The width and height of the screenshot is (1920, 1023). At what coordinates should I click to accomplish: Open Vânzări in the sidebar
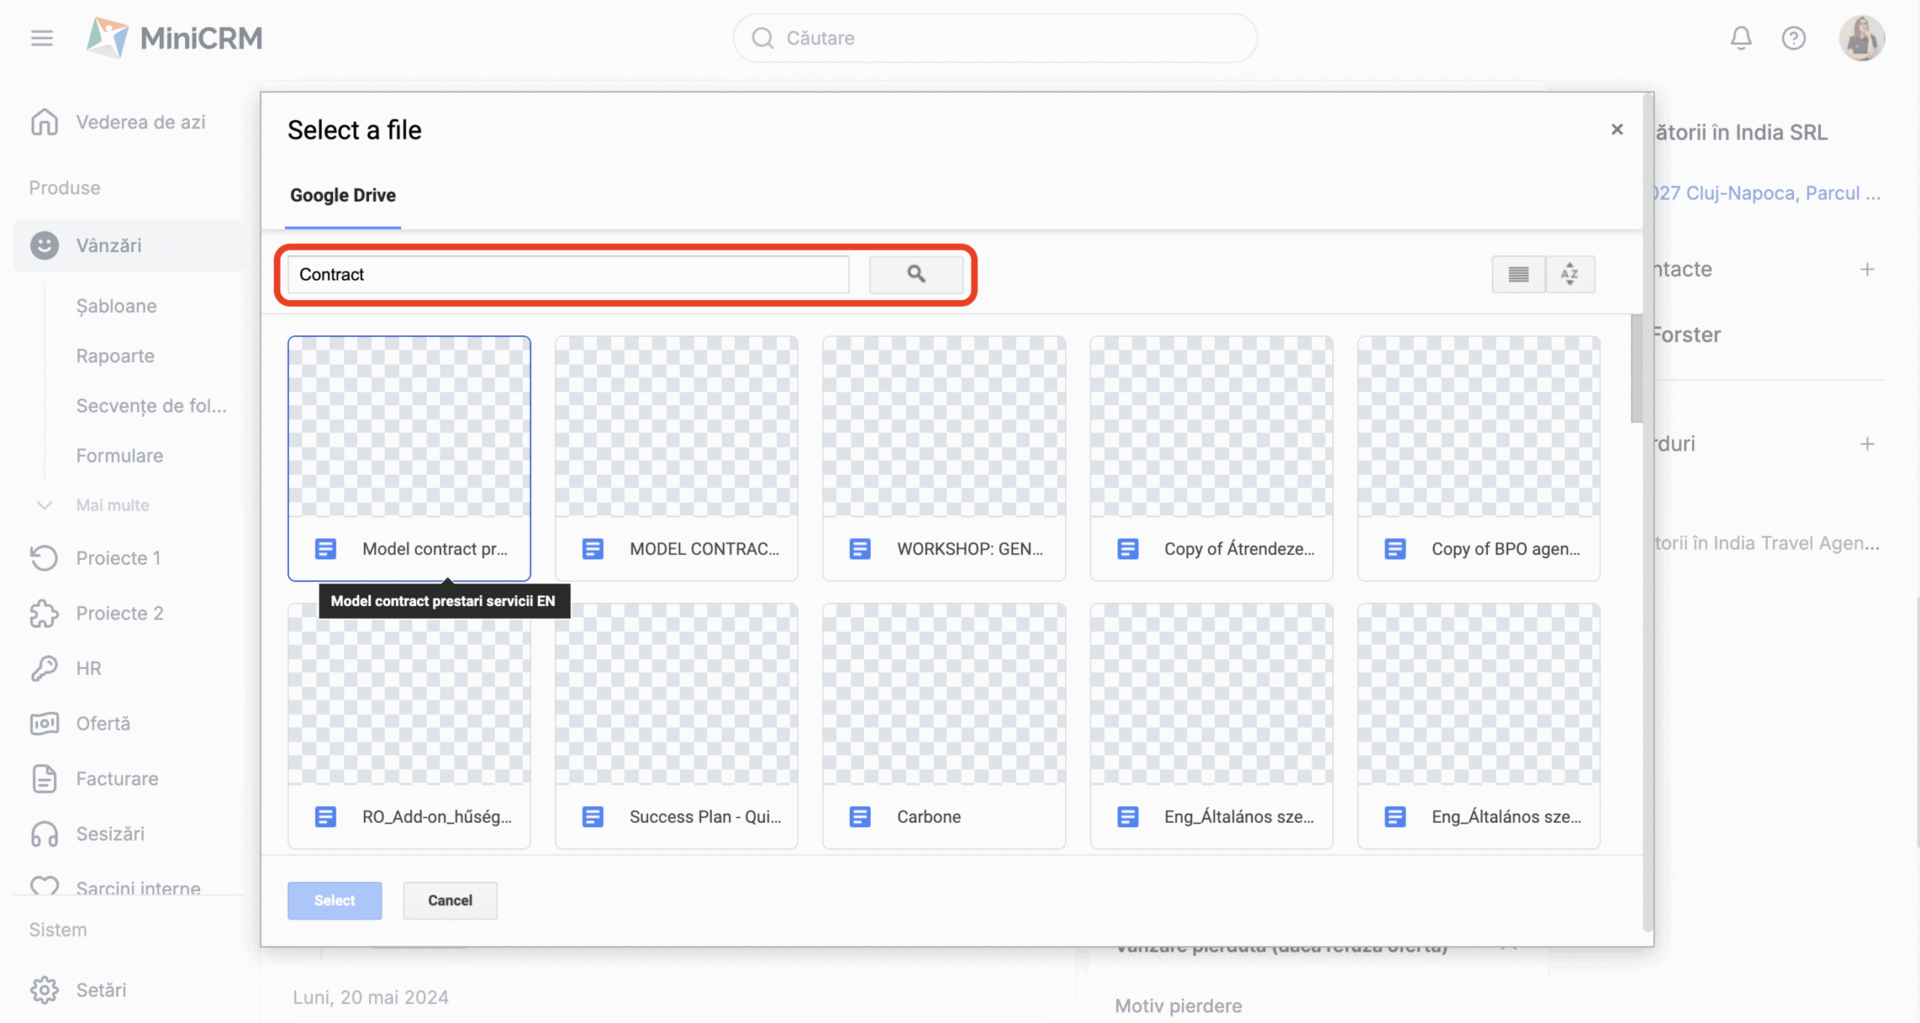pyautogui.click(x=109, y=245)
